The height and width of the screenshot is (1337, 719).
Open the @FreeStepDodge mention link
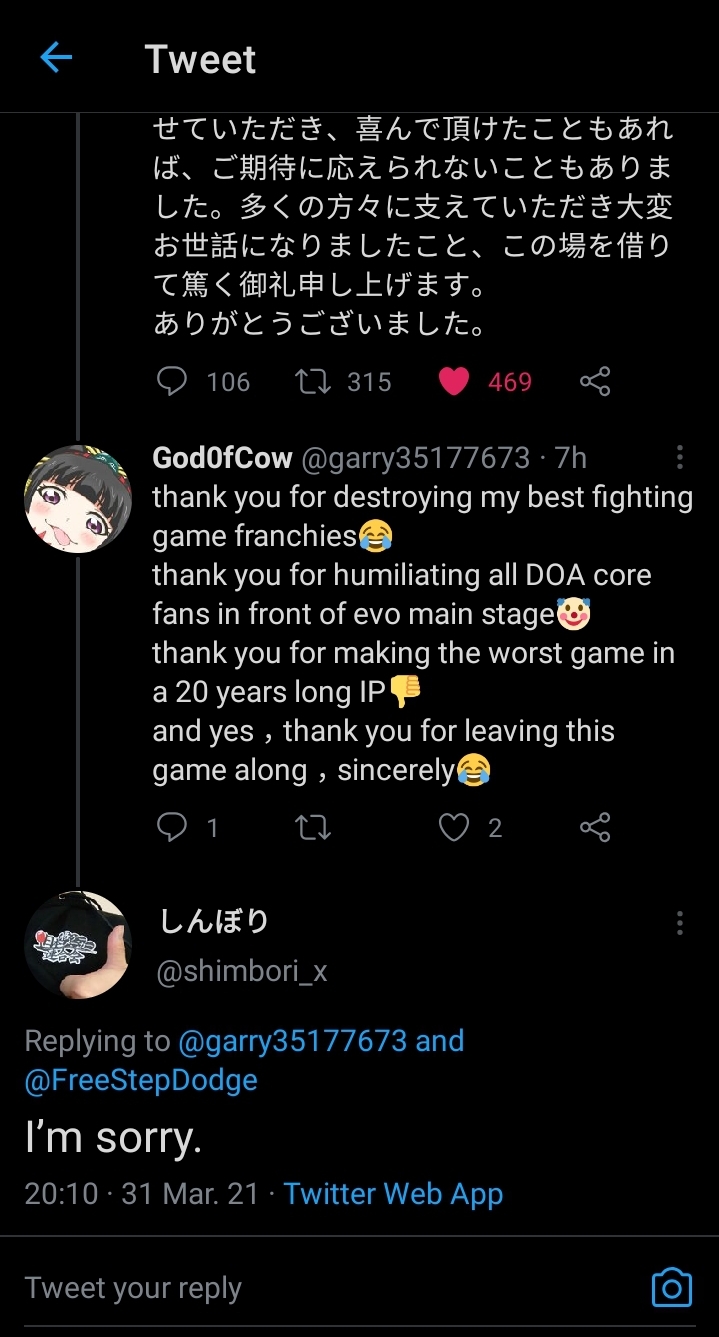141,1080
